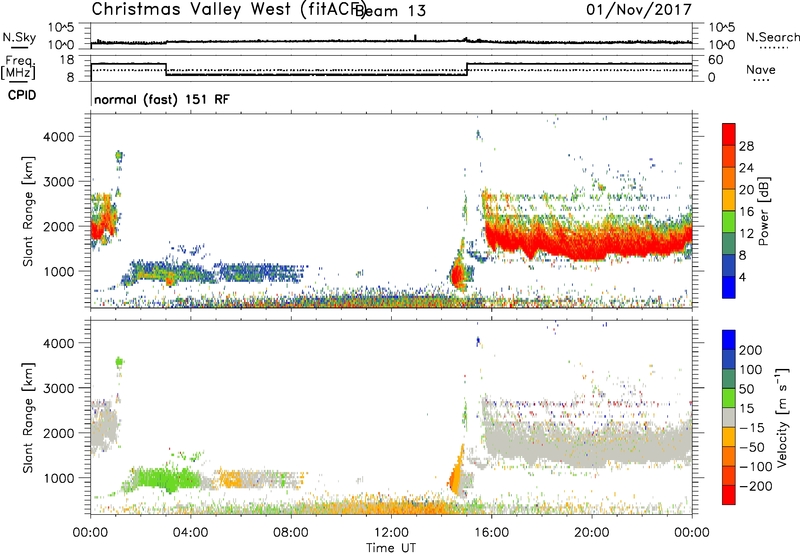This screenshot has height=554, width=800.
Task: Select green 12-16 dB power colorbar segment
Action: [729, 222]
